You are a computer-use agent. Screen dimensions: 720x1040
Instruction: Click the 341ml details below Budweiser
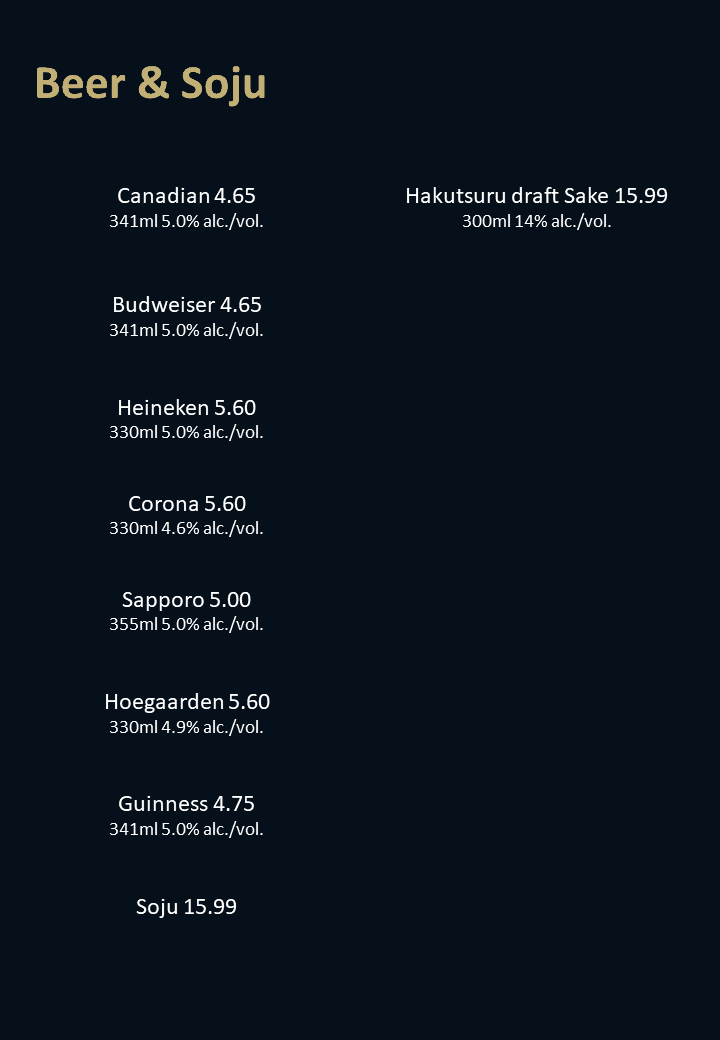coord(186,330)
